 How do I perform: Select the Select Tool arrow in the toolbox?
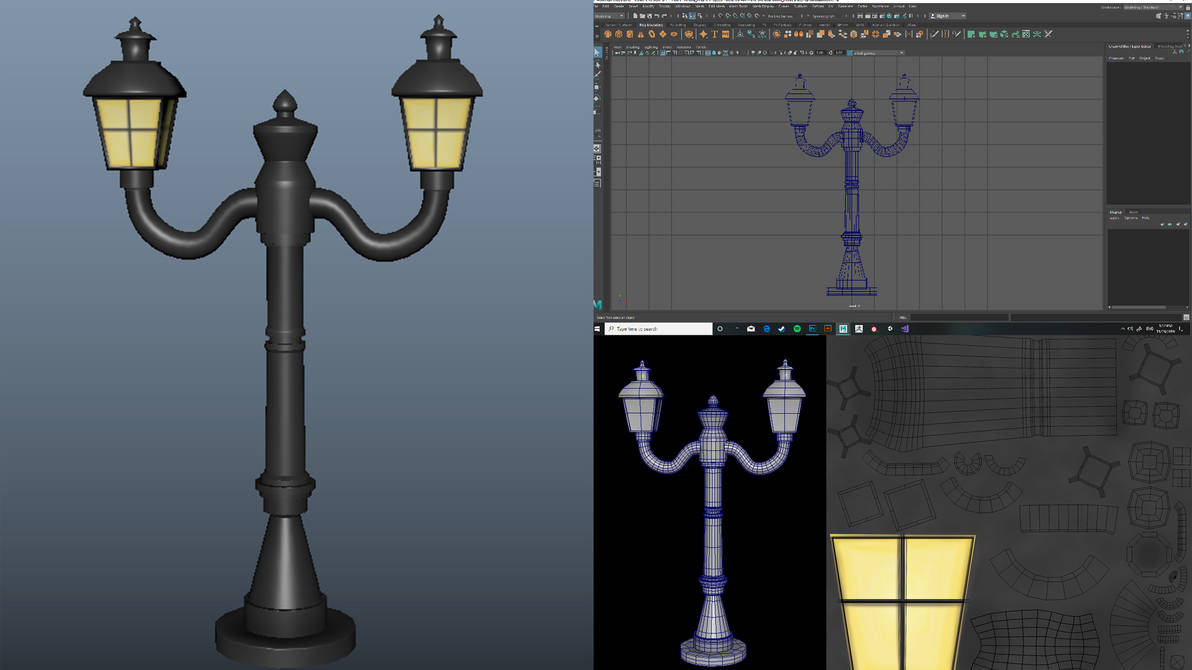coord(598,52)
